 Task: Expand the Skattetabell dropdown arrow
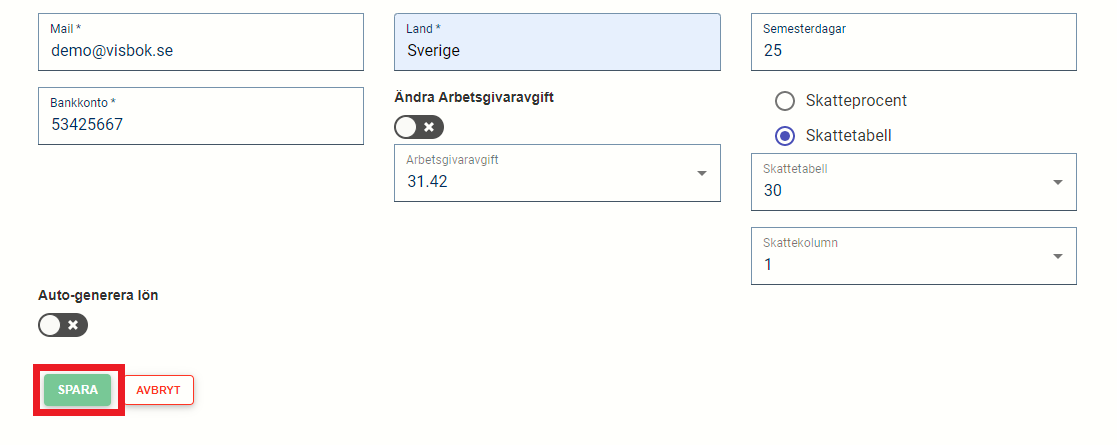[x=1058, y=182]
